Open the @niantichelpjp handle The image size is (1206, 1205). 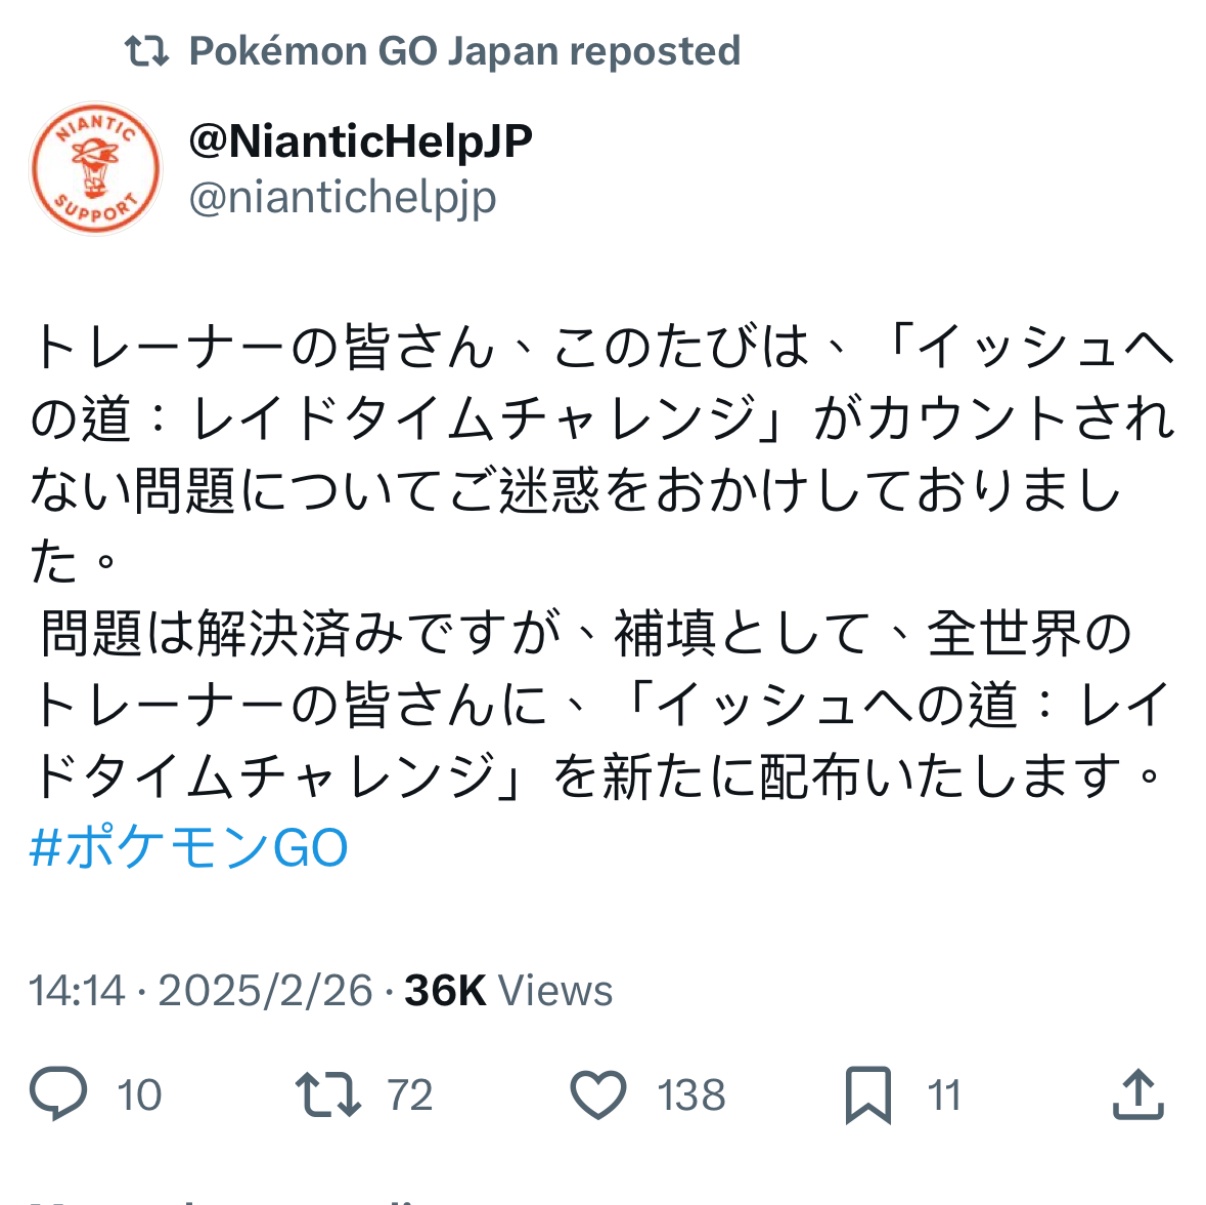tap(342, 197)
